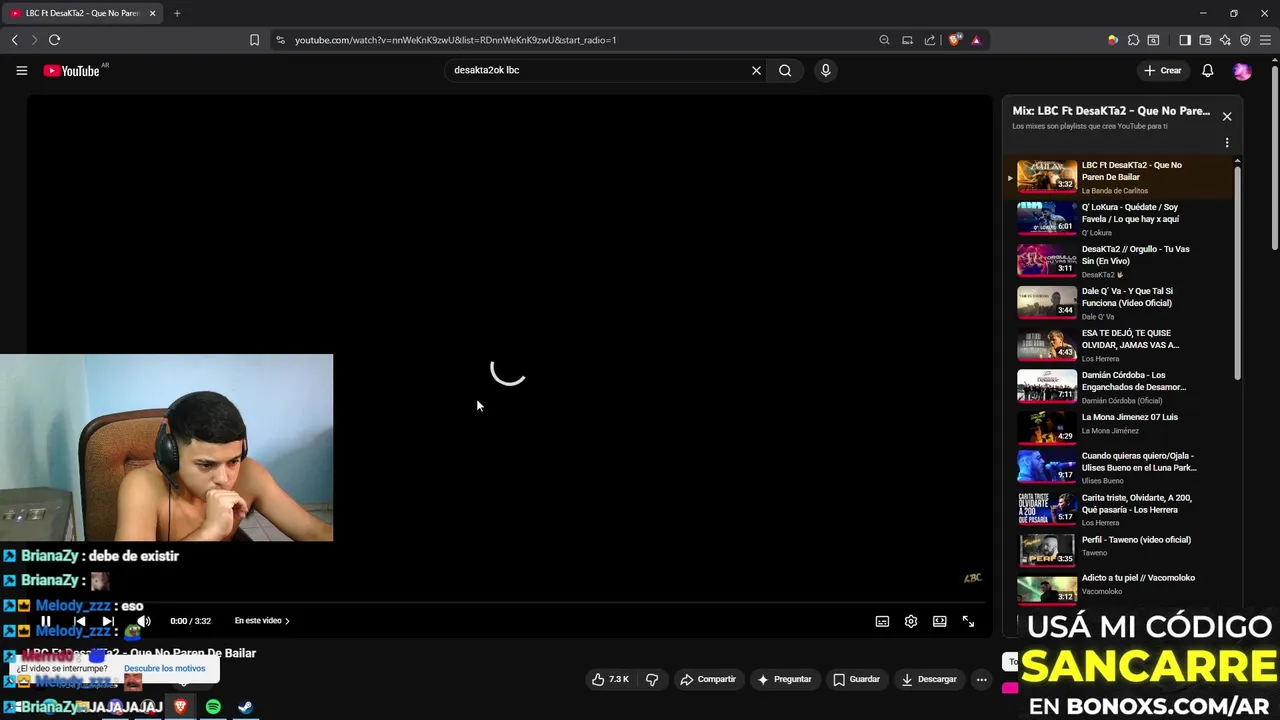Viewport: 1280px width, 720px height.
Task: Click the Descargar button
Action: click(929, 679)
